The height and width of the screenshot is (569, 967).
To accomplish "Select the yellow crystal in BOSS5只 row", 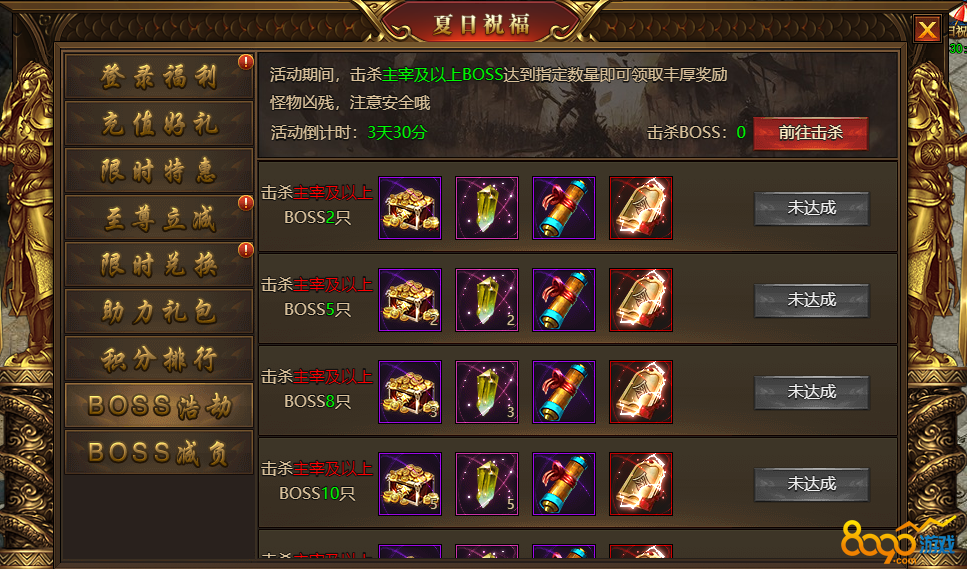I will click(x=487, y=300).
